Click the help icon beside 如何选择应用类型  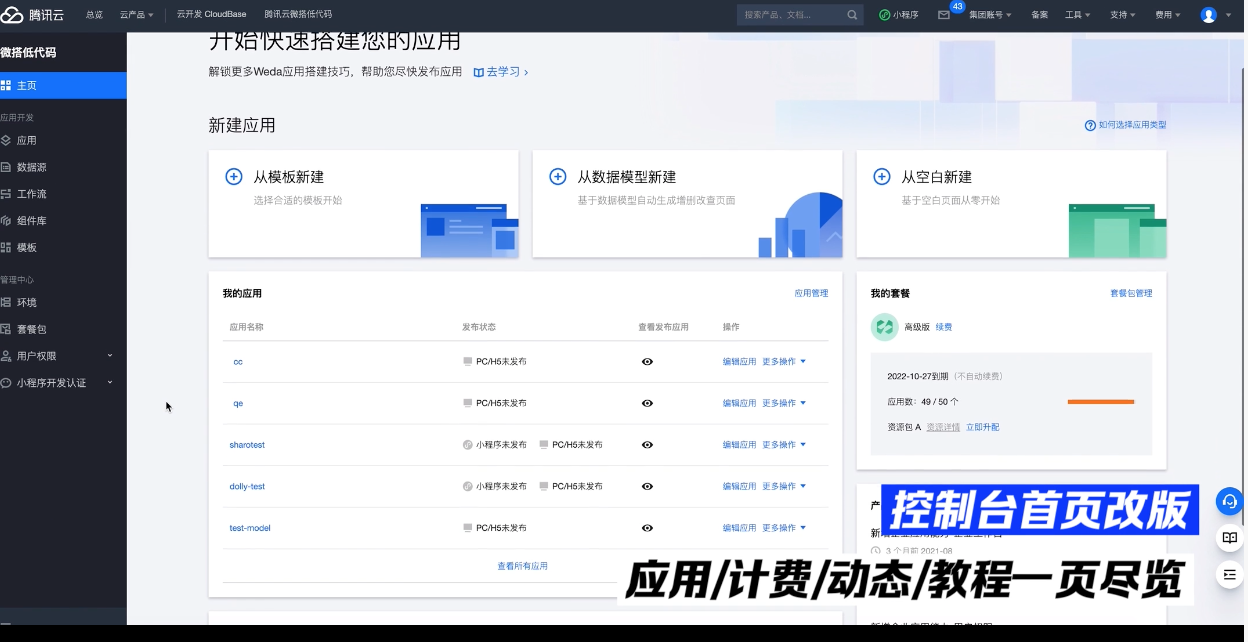click(x=1090, y=126)
